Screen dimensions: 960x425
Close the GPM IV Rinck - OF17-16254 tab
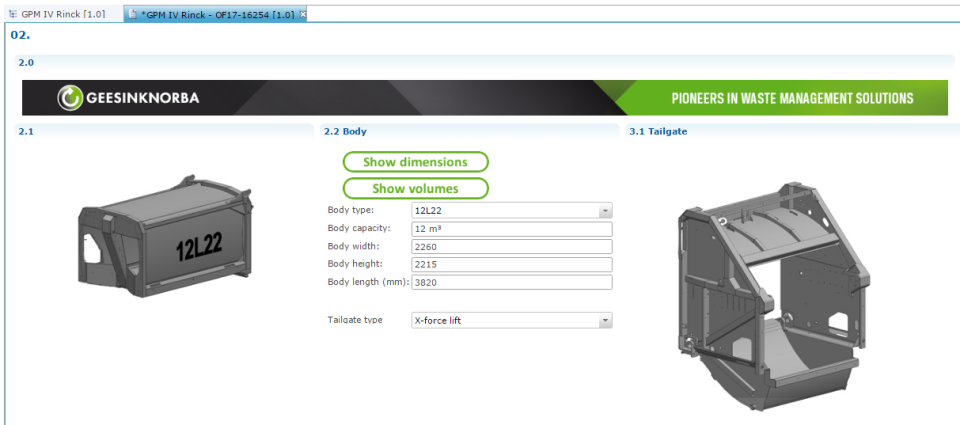tap(302, 13)
